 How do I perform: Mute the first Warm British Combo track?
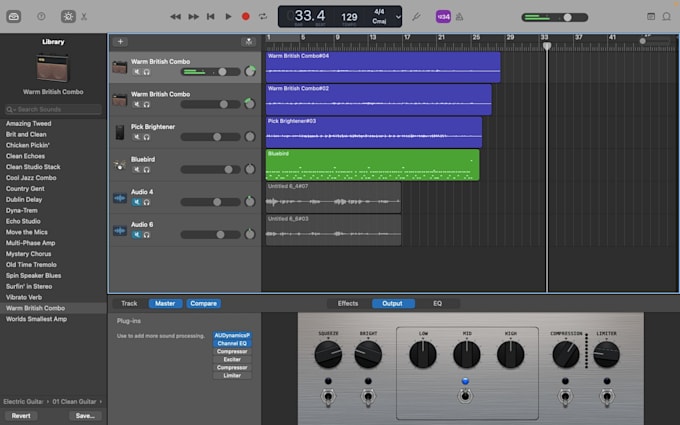(x=137, y=72)
